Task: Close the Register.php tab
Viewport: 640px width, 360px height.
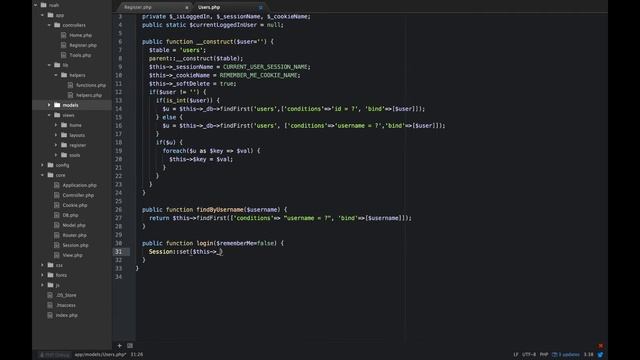Action: [x=187, y=7]
